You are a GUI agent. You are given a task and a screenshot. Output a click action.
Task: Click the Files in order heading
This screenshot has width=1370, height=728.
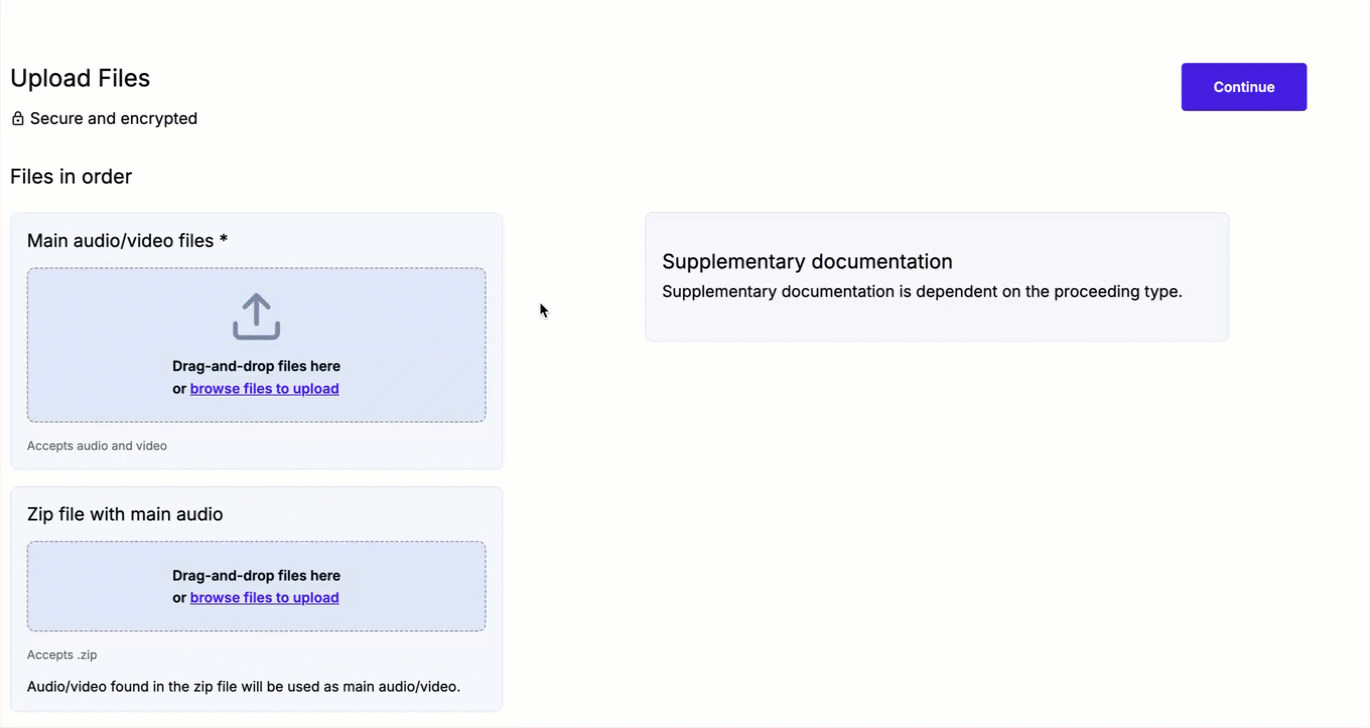pyautogui.click(x=71, y=177)
